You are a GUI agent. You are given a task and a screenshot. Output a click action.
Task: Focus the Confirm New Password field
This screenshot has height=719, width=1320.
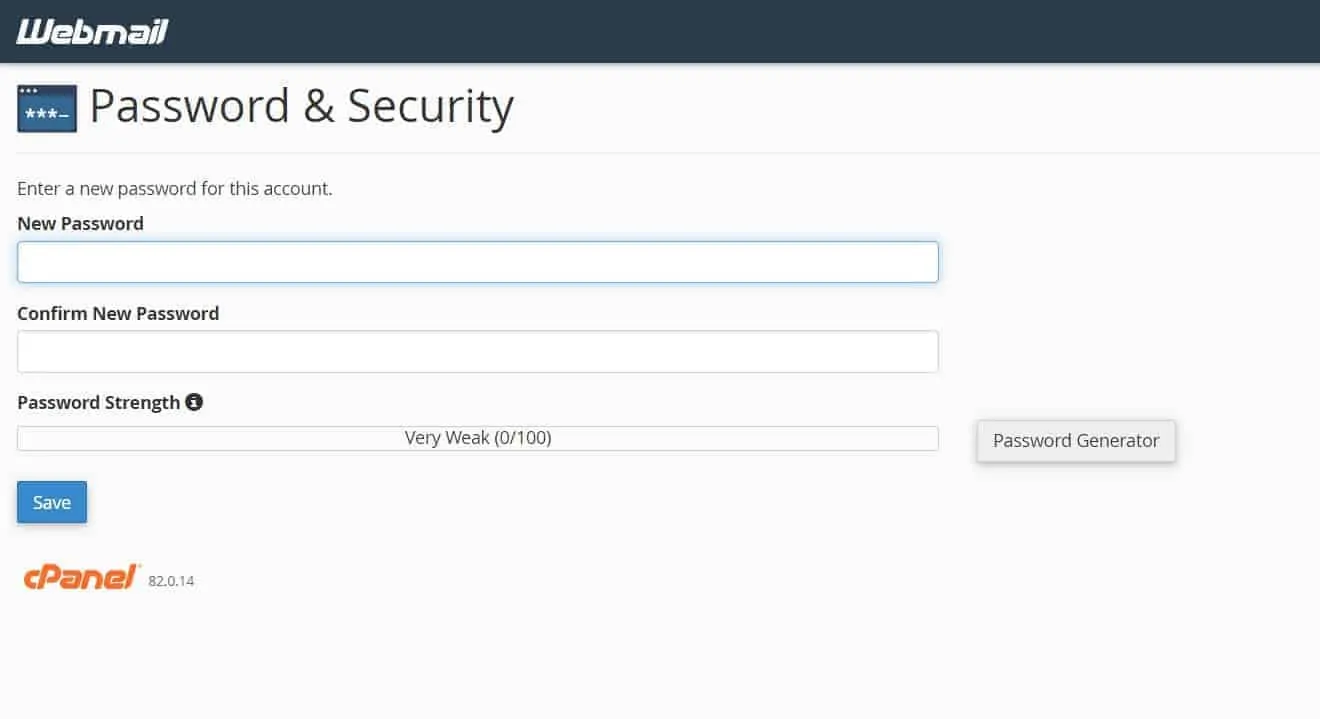click(478, 352)
